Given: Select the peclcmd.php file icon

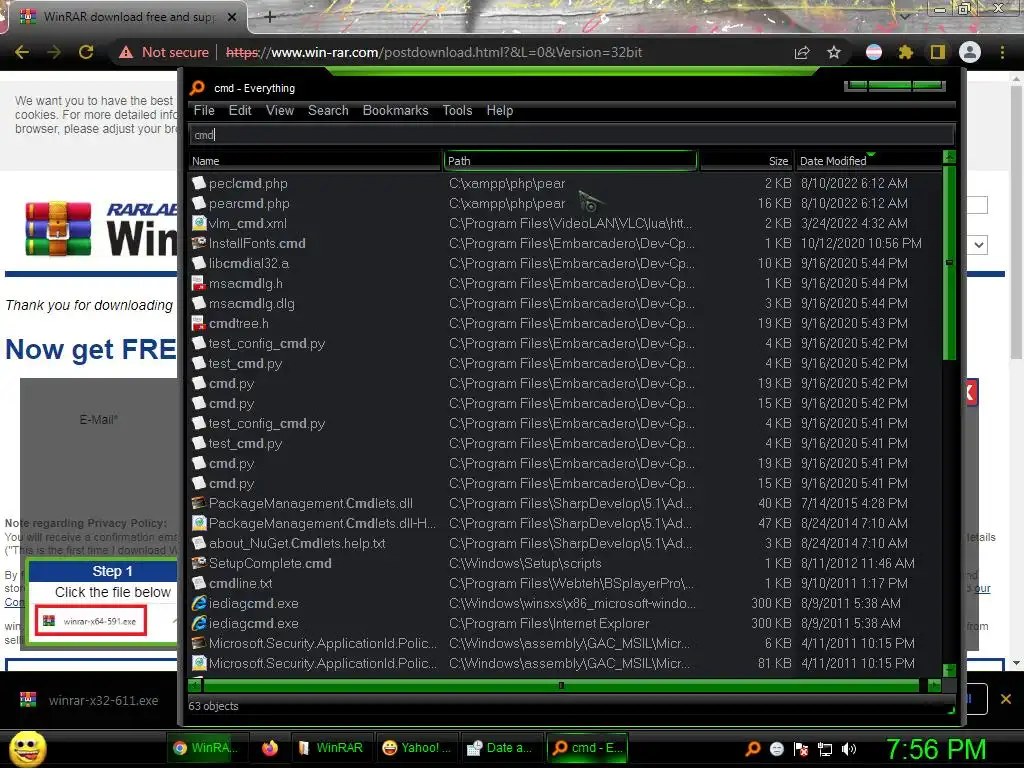Looking at the screenshot, I should (x=199, y=184).
